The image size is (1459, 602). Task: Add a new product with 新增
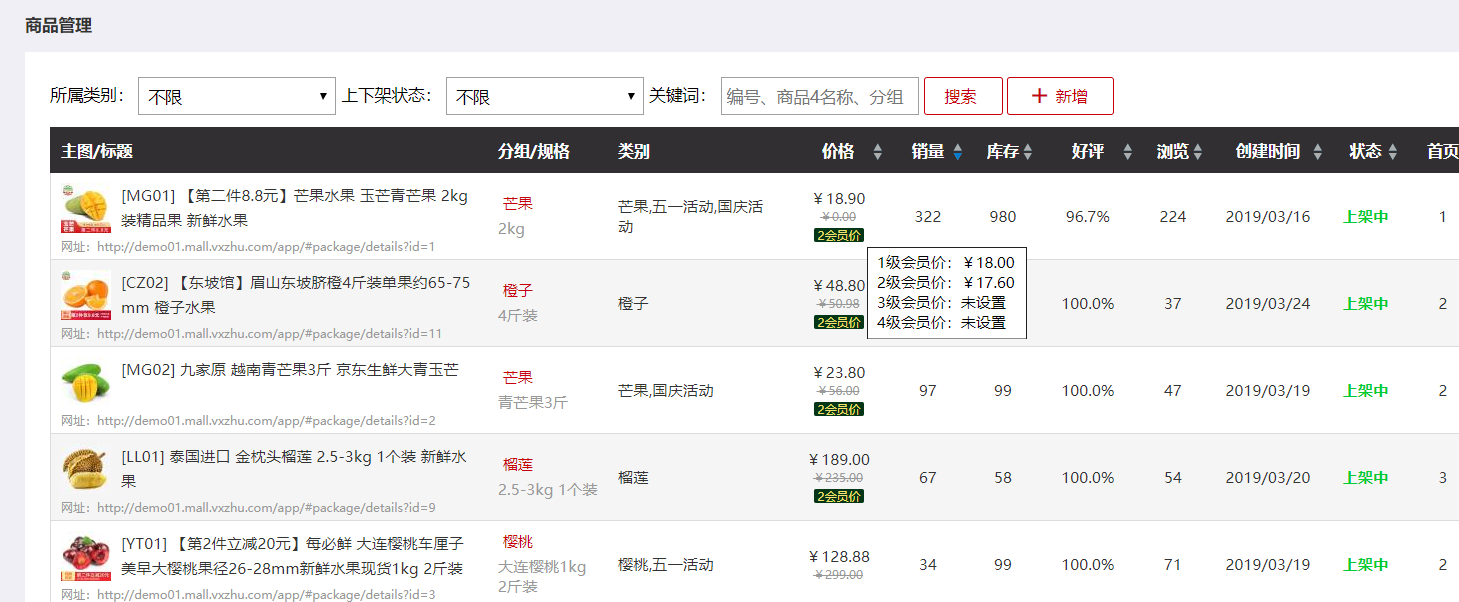pyautogui.click(x=1060, y=96)
